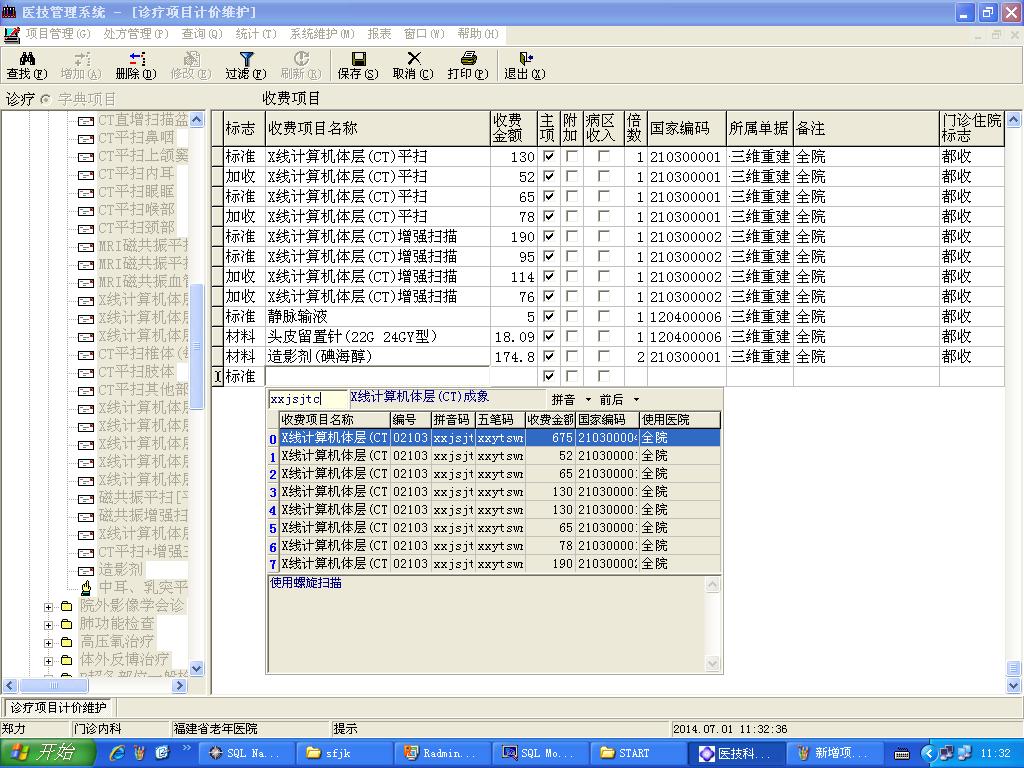Image resolution: width=1024 pixels, height=768 pixels.
Task: Click the 打印 (Print) printer icon
Action: point(467,66)
